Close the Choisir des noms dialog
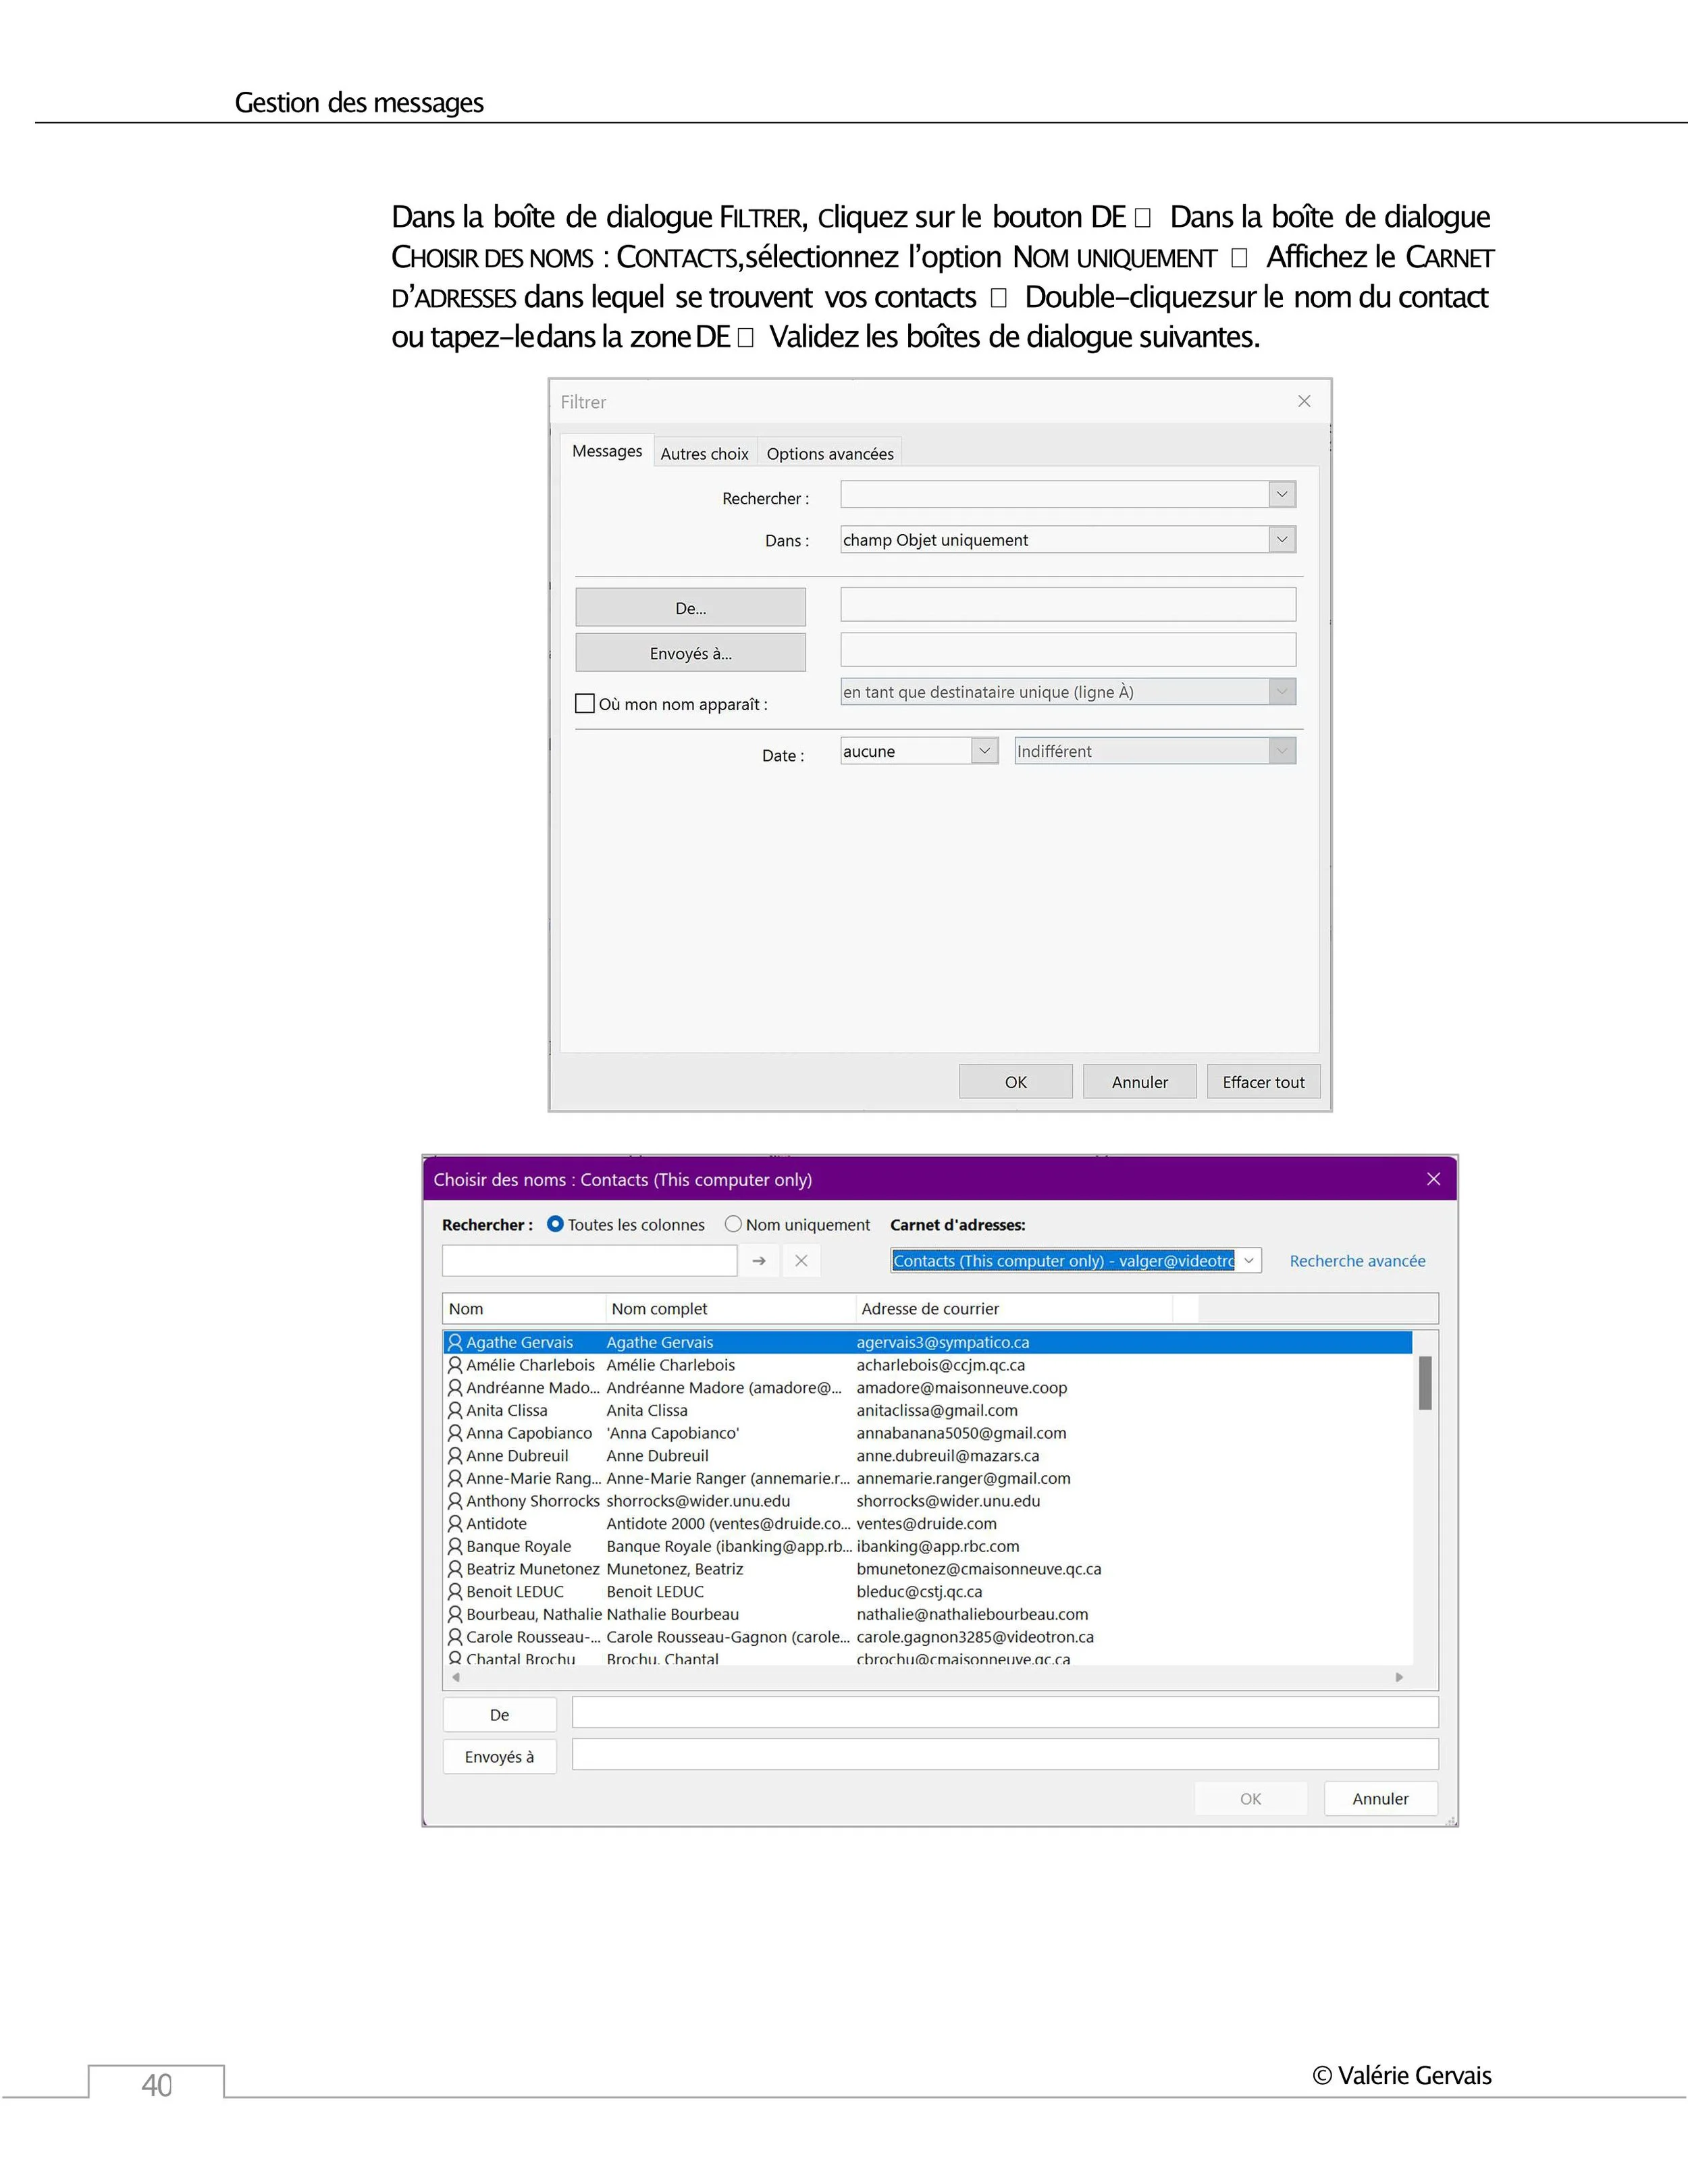 tap(1433, 1179)
